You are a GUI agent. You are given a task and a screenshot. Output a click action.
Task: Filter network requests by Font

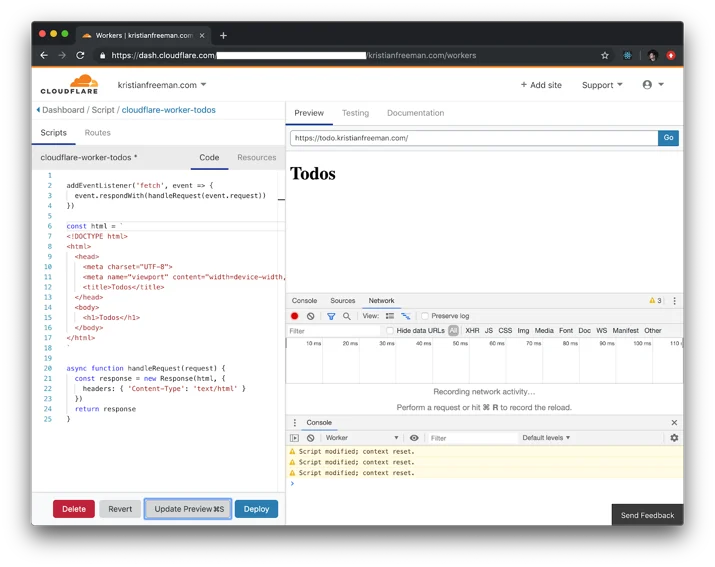coord(566,331)
